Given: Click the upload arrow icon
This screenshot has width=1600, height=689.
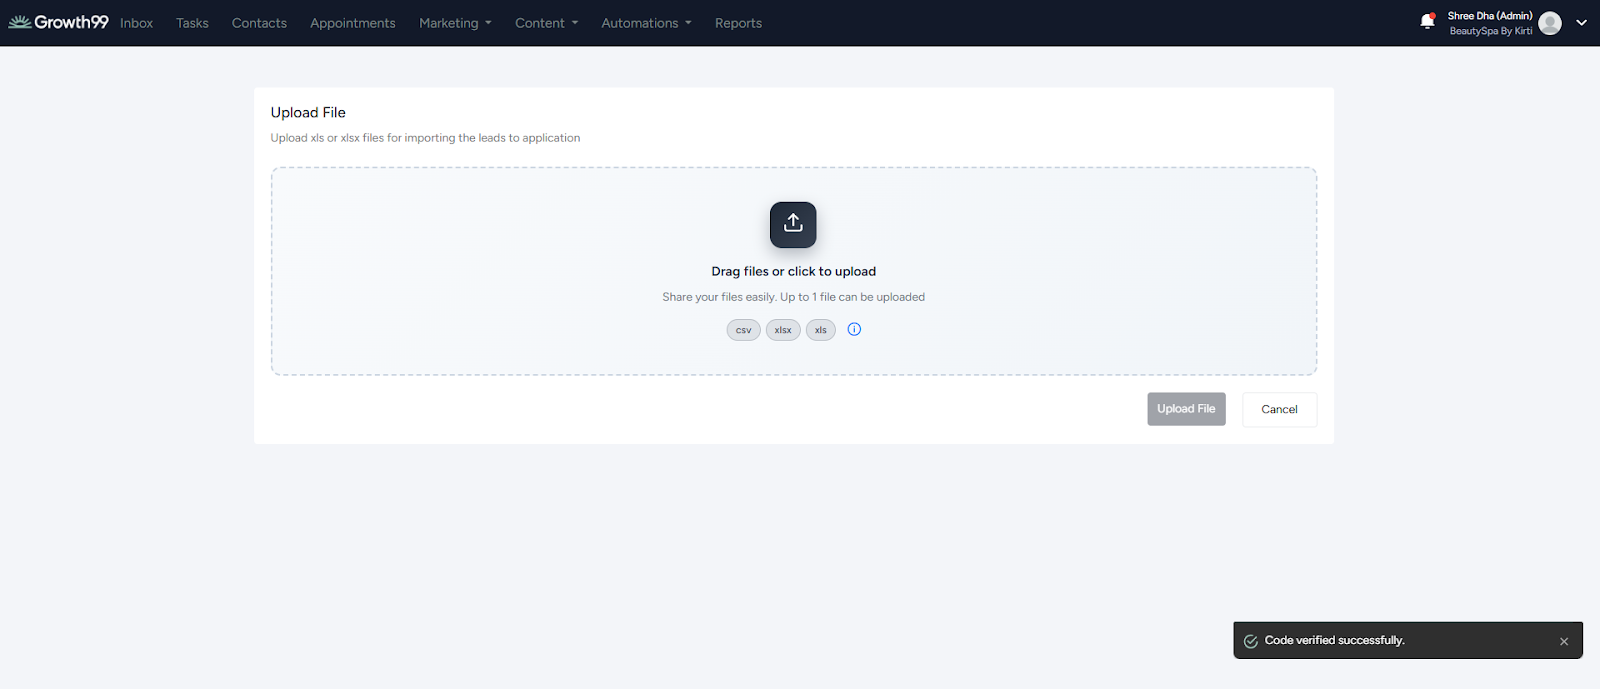Looking at the screenshot, I should coord(793,224).
